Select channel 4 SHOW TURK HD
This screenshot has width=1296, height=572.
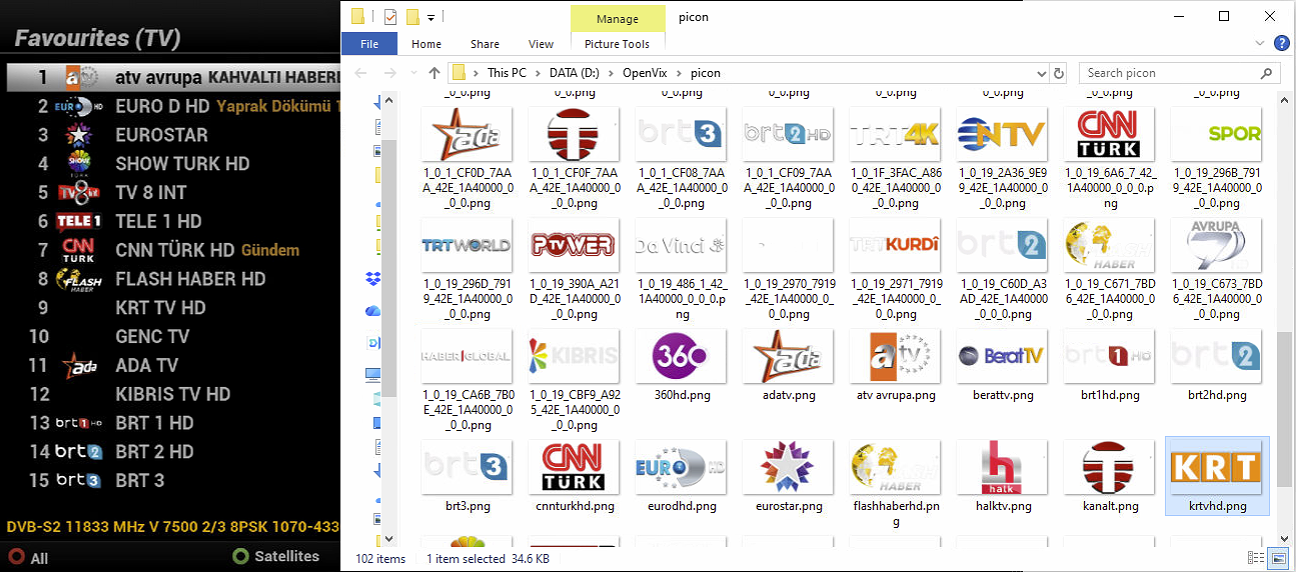coord(173,164)
